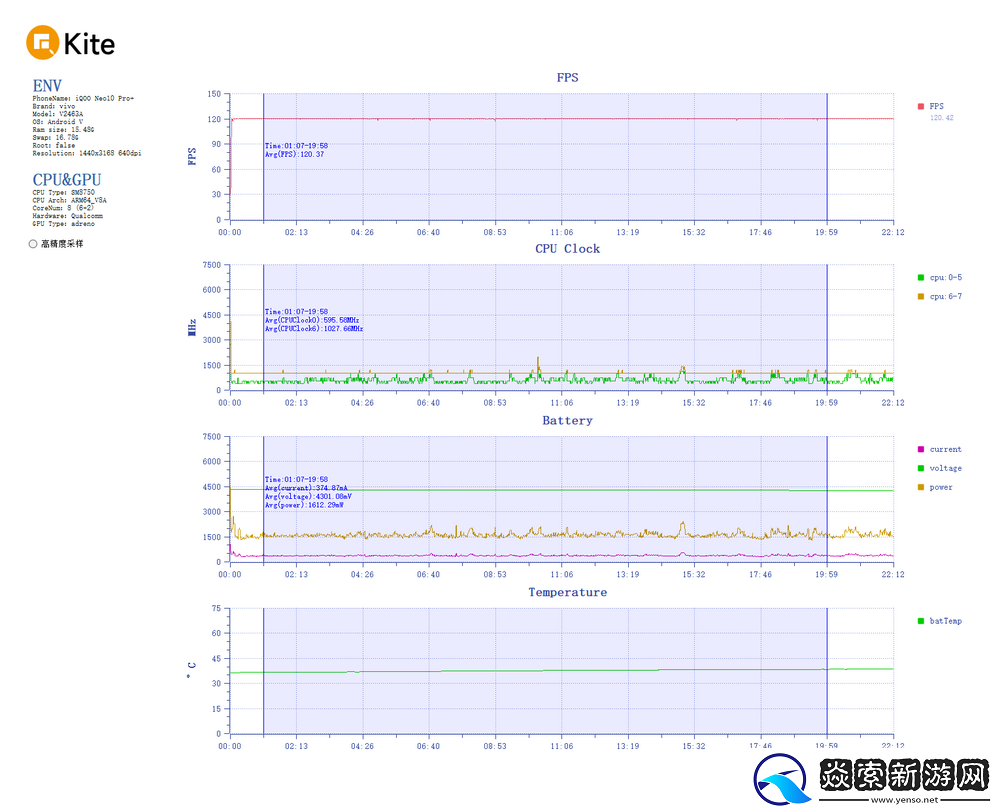Enable the 高精度采样 radio option

33,243
